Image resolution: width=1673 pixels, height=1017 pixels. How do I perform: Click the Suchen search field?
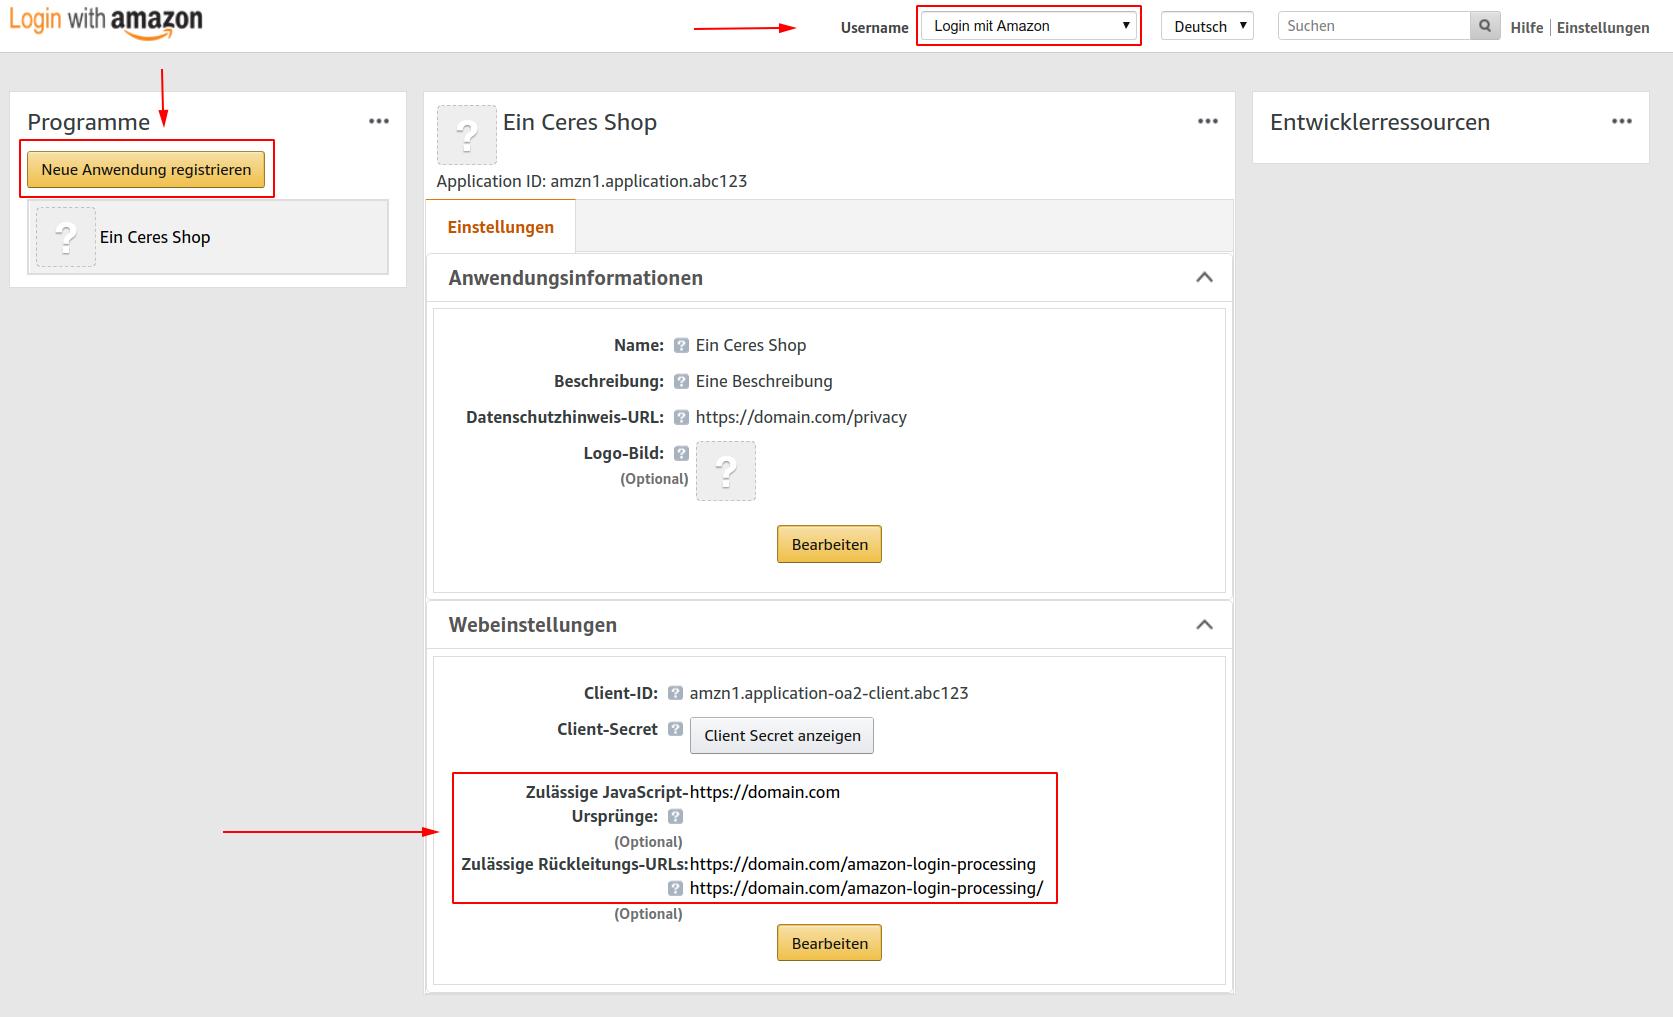coord(1374,26)
